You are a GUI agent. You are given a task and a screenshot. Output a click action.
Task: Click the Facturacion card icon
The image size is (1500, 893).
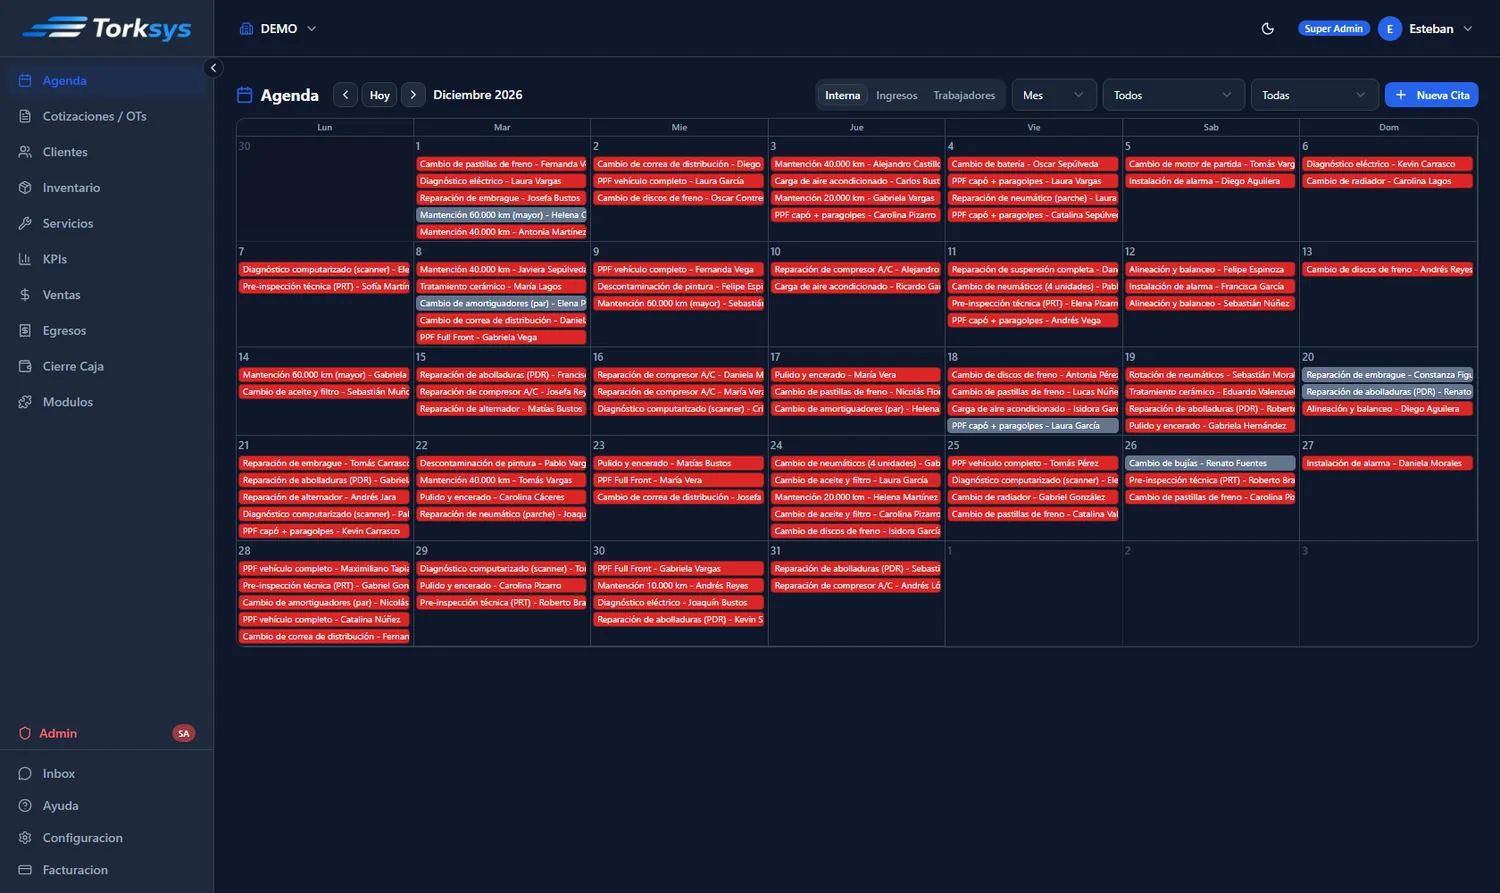[25, 870]
